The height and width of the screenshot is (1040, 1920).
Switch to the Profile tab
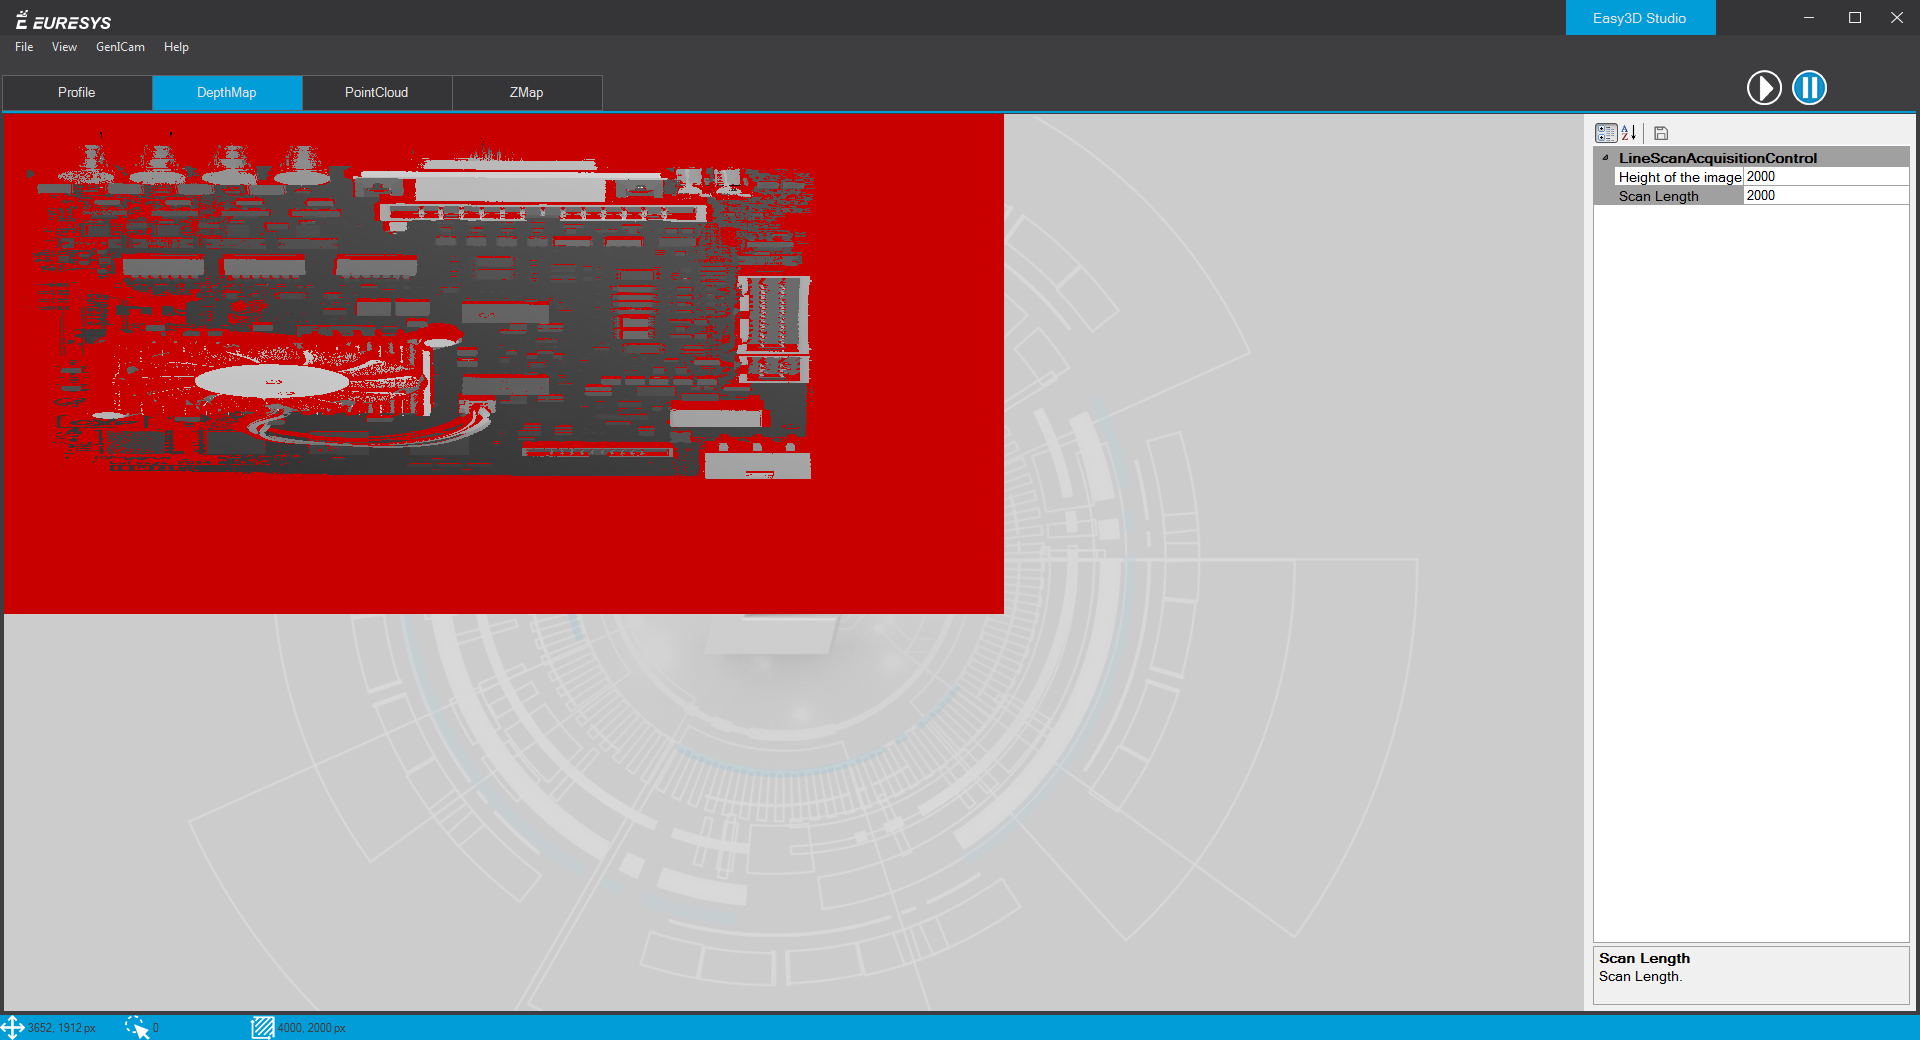point(77,93)
